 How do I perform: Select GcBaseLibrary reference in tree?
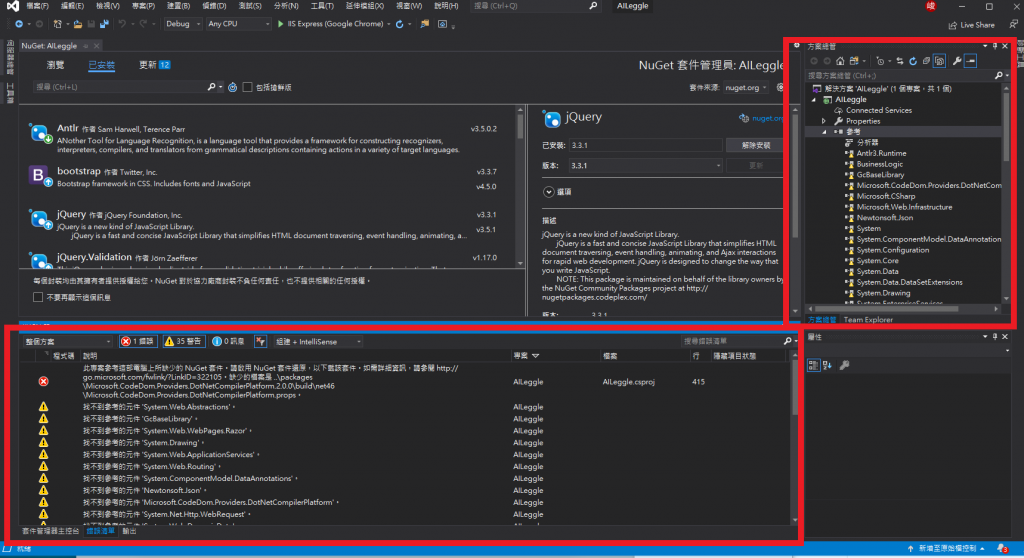(x=880, y=175)
